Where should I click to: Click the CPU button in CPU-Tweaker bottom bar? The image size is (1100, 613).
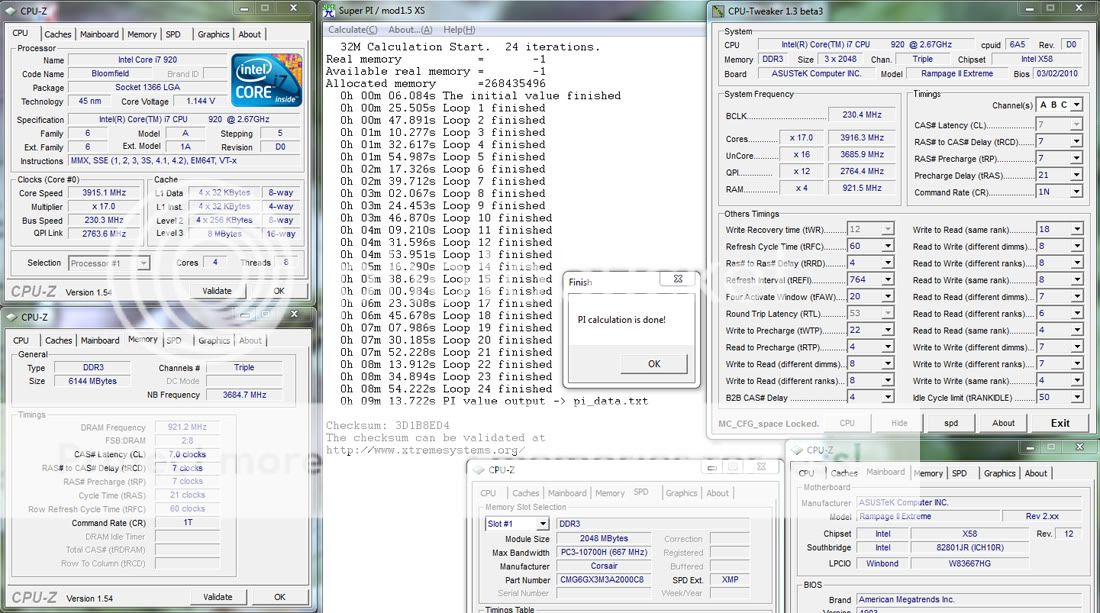click(x=847, y=423)
